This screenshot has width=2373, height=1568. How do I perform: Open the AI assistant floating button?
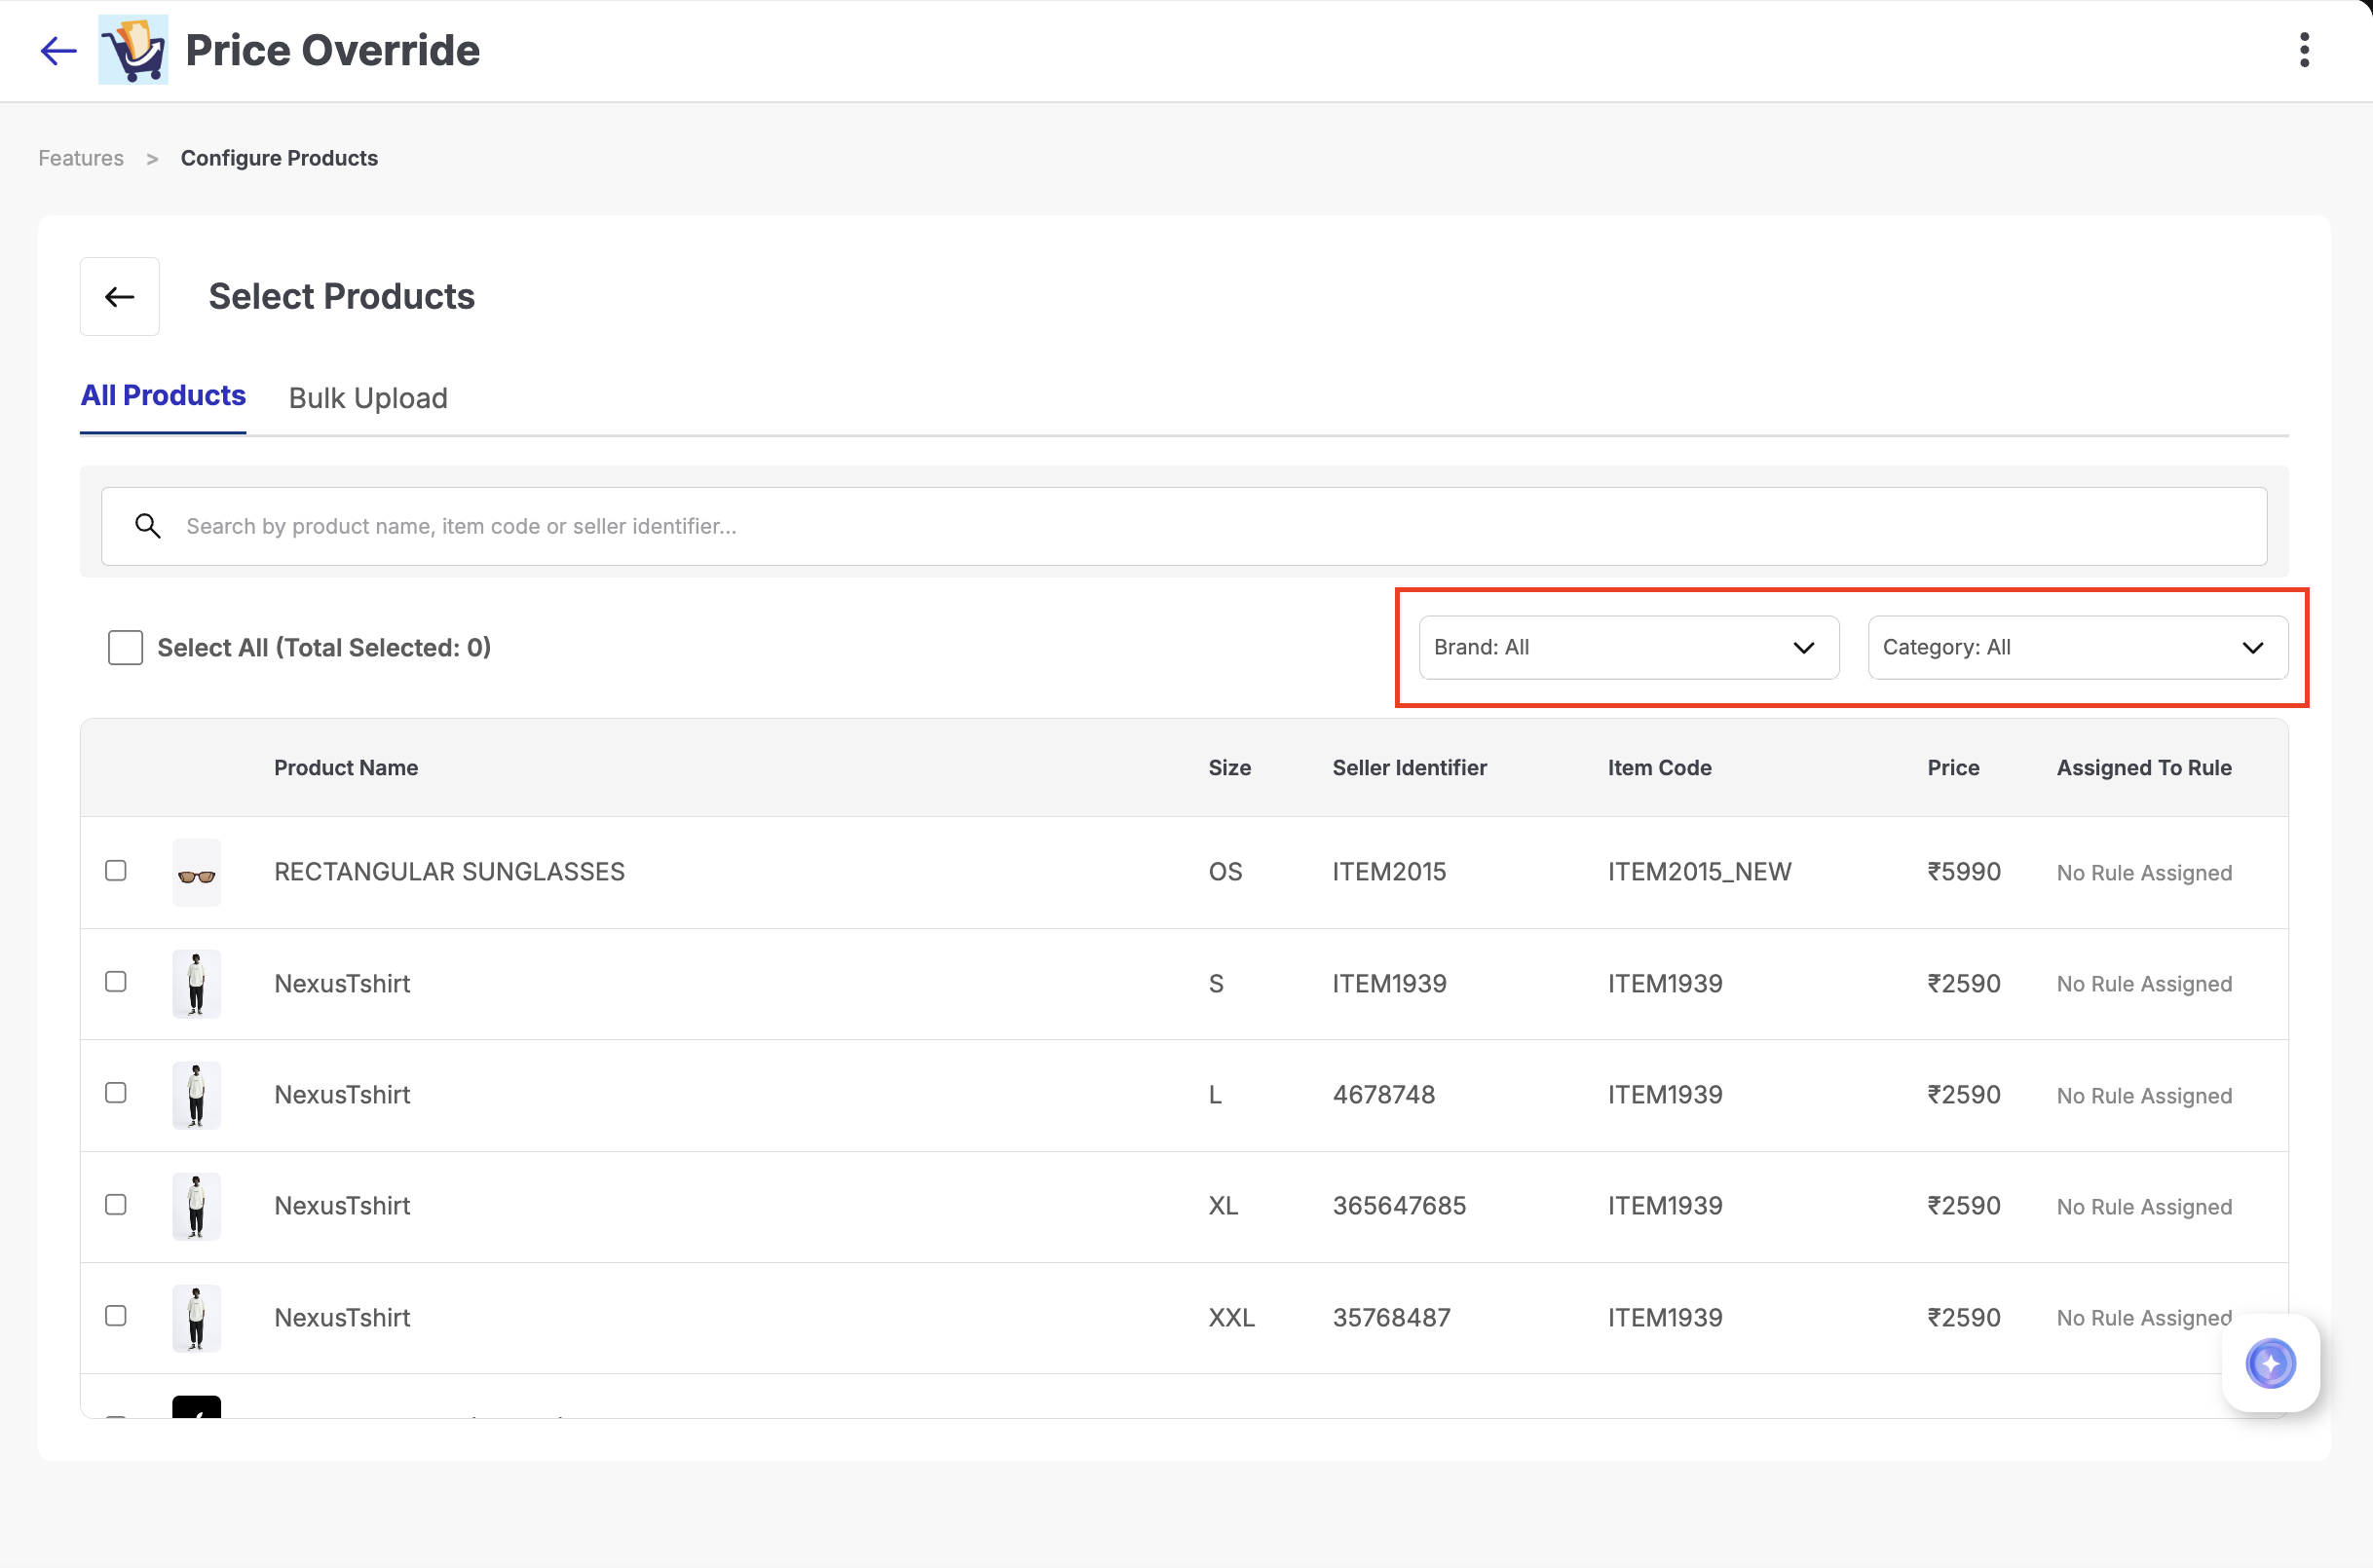[x=2270, y=1363]
